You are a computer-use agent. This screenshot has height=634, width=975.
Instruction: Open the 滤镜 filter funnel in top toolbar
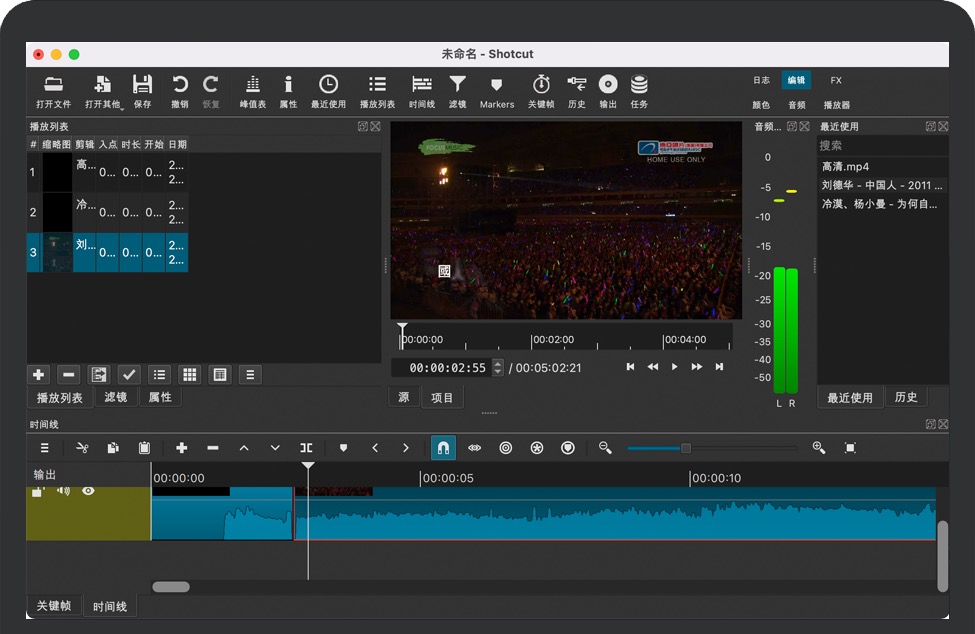pyautogui.click(x=457, y=85)
